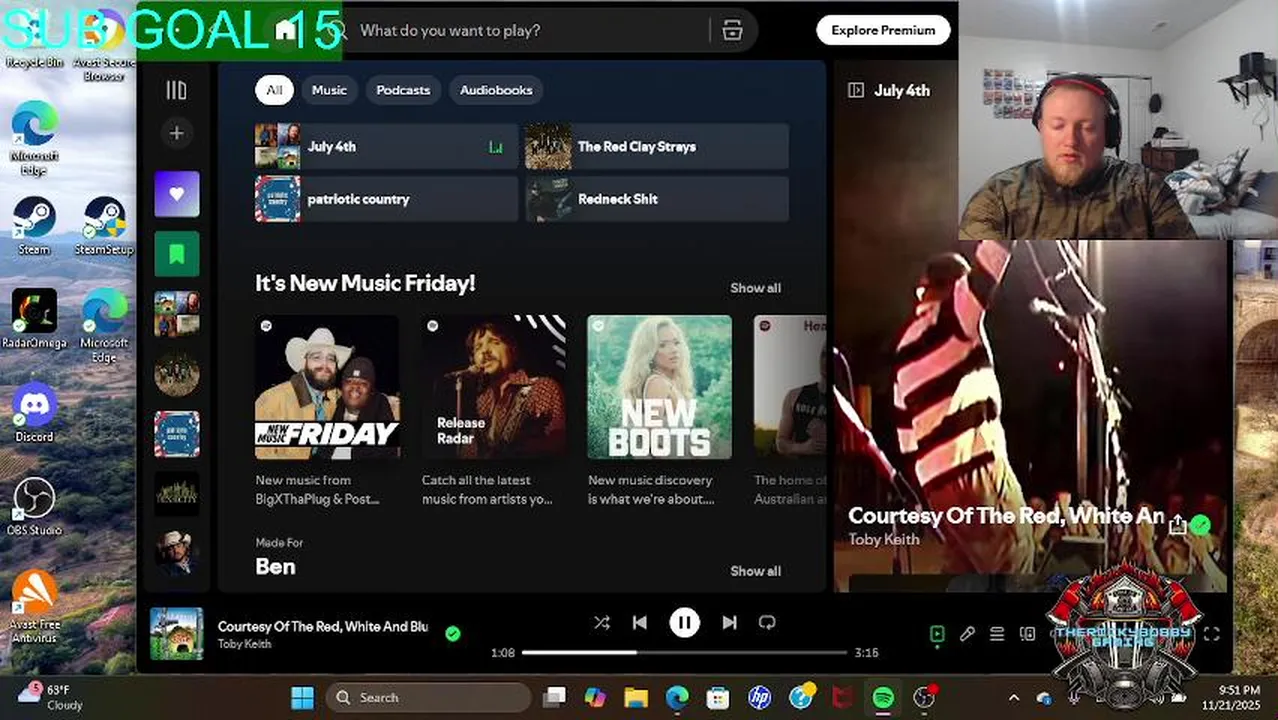Click the connect to a device icon
1278x720 pixels.
1027,634
